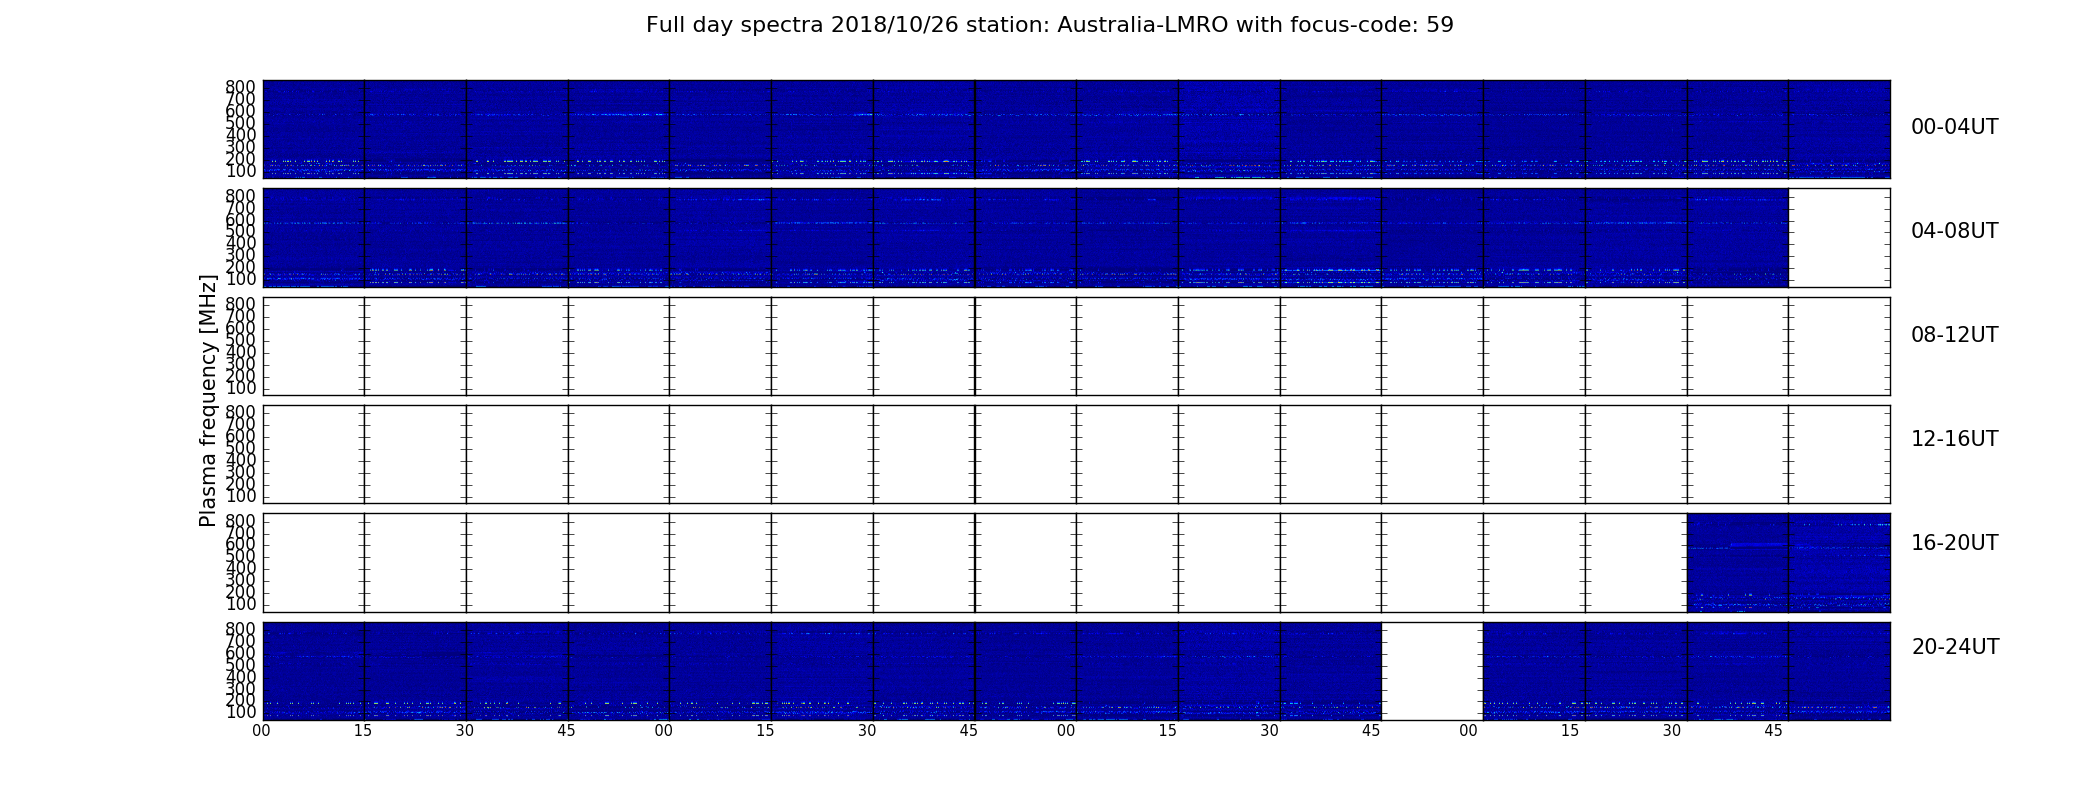Click the 04-08UT row label
This screenshot has height=800, width=2100.
(1954, 231)
